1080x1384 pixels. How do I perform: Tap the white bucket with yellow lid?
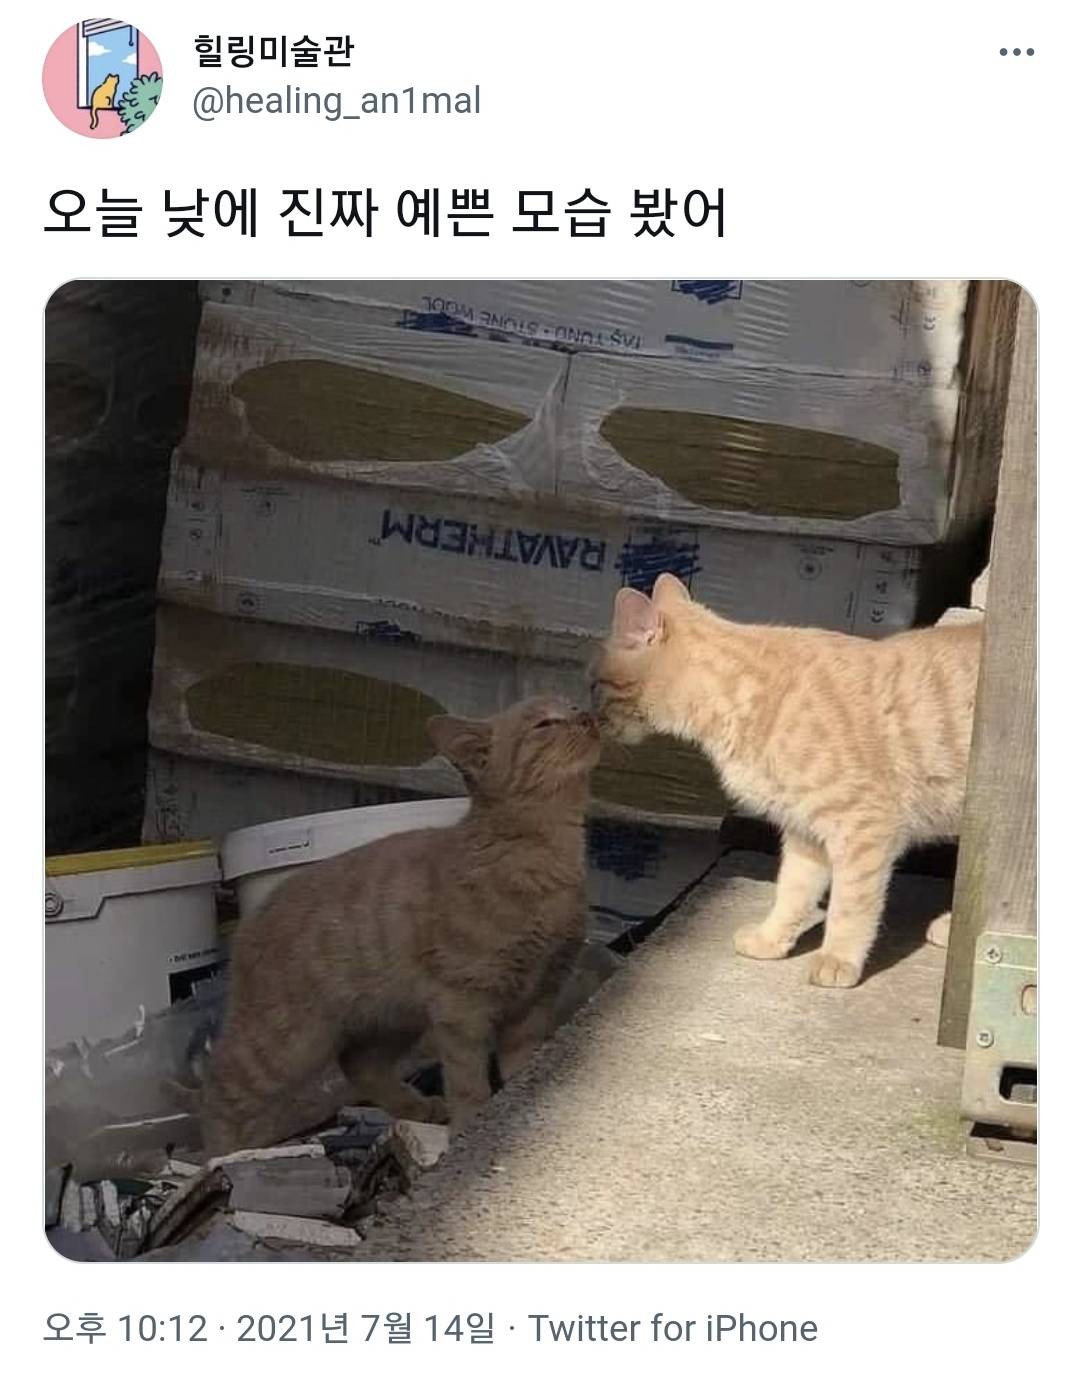130,960
